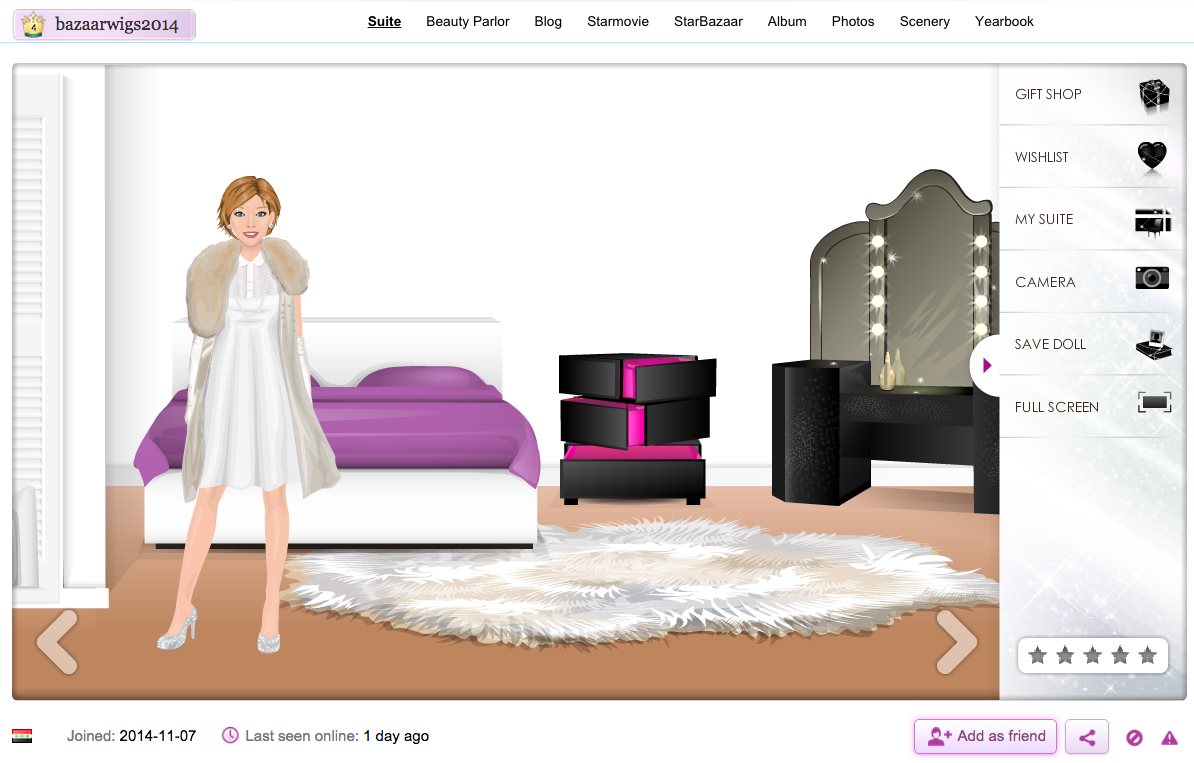
Task: Click the GIFT SHOP label
Action: (x=1048, y=94)
